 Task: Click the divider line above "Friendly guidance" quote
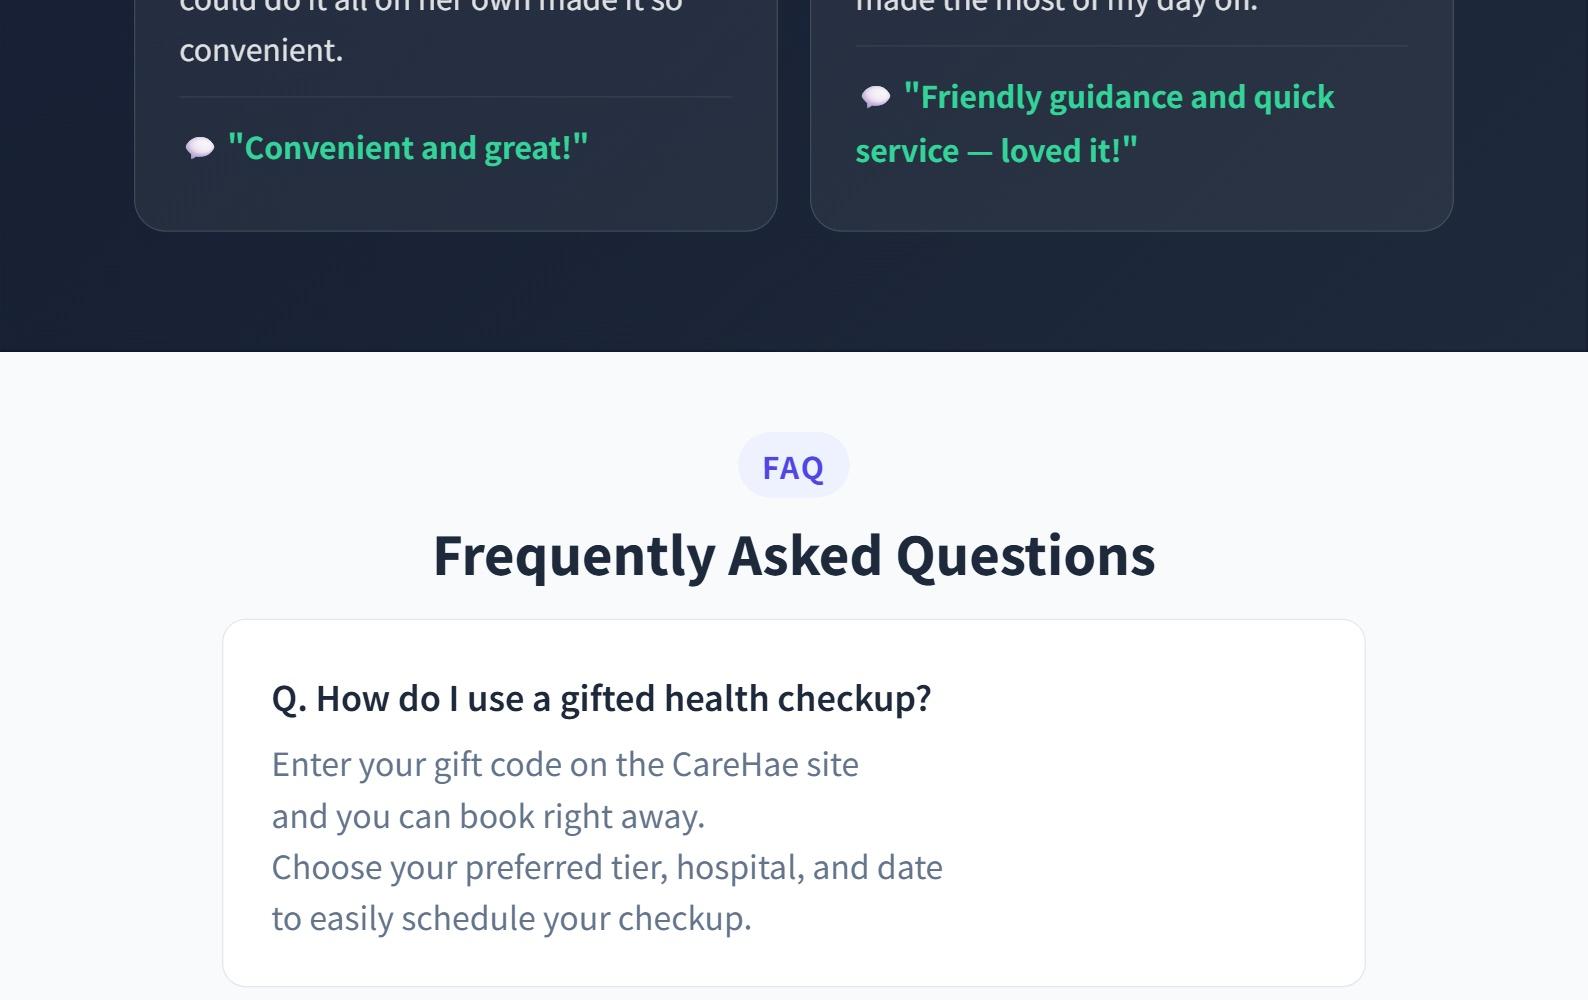(1131, 46)
